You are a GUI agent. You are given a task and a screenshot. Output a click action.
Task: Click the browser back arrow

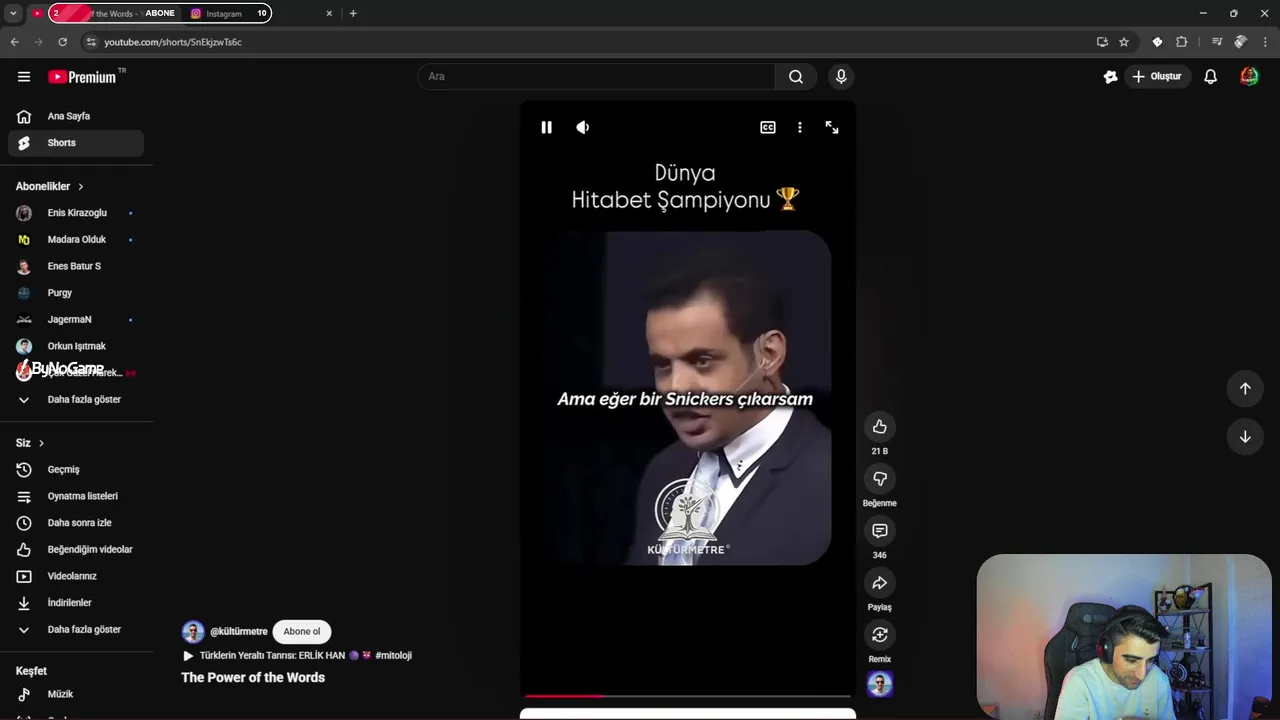[x=14, y=42]
